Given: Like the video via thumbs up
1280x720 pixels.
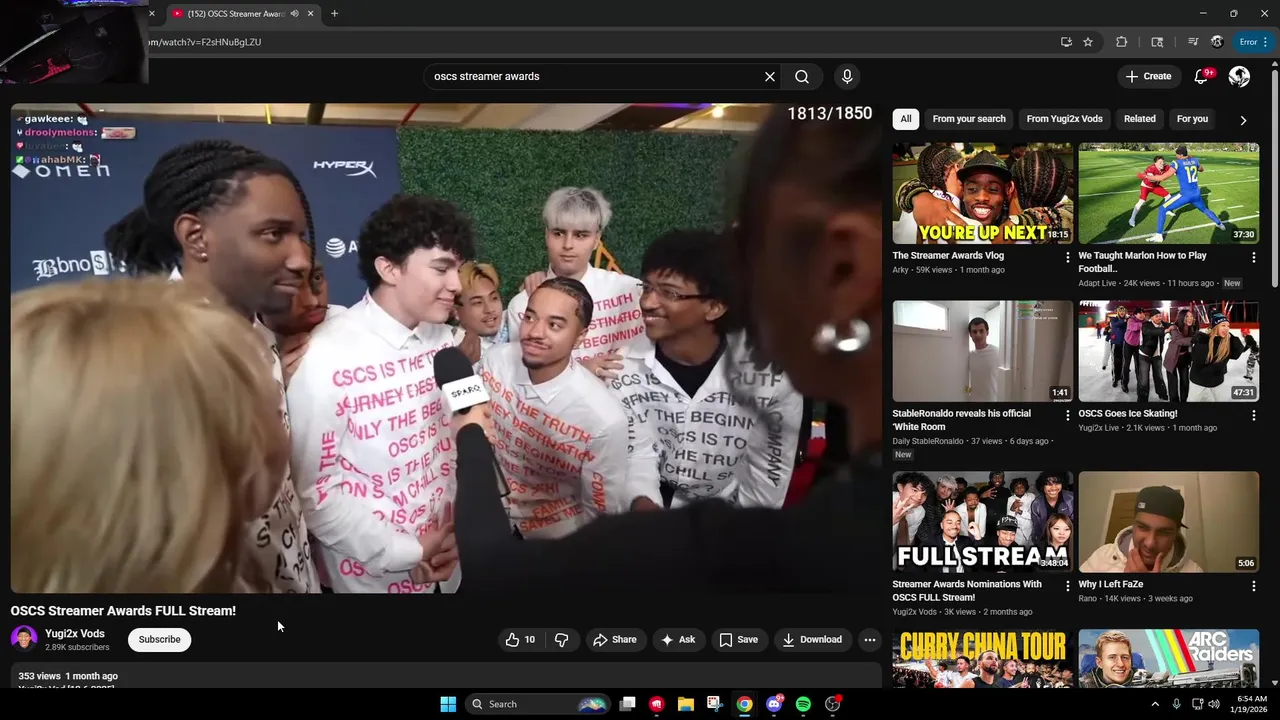Looking at the screenshot, I should 520,640.
